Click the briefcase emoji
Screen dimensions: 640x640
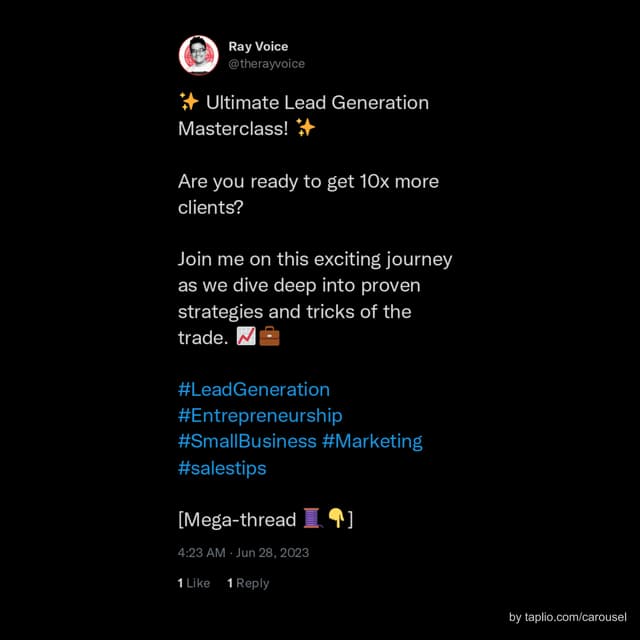point(269,337)
